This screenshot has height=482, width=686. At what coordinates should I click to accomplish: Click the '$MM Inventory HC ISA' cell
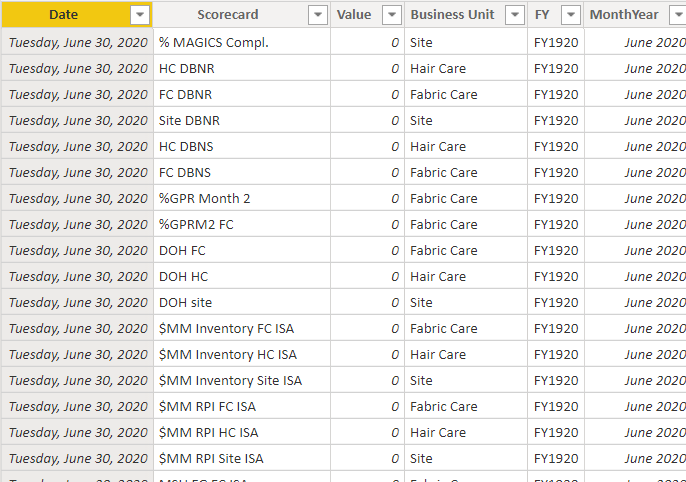242,355
